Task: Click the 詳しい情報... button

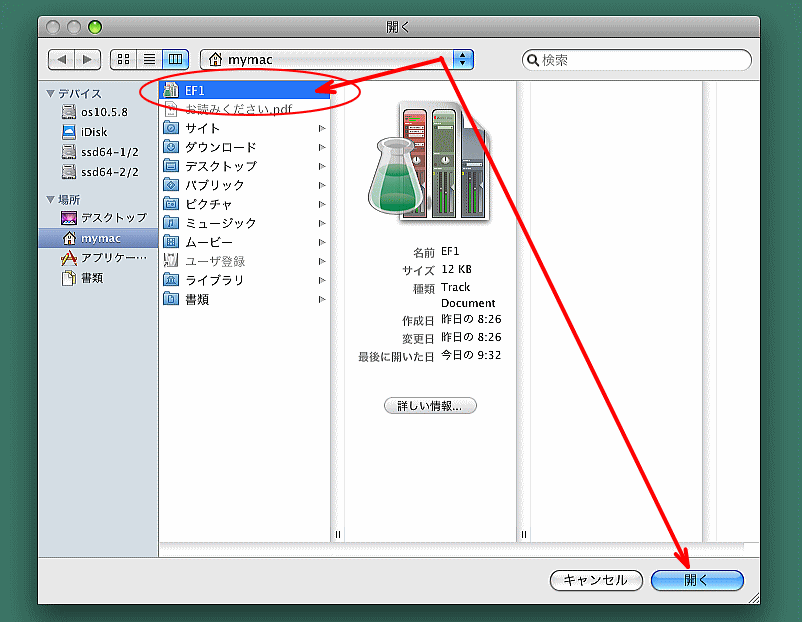Action: pos(430,406)
